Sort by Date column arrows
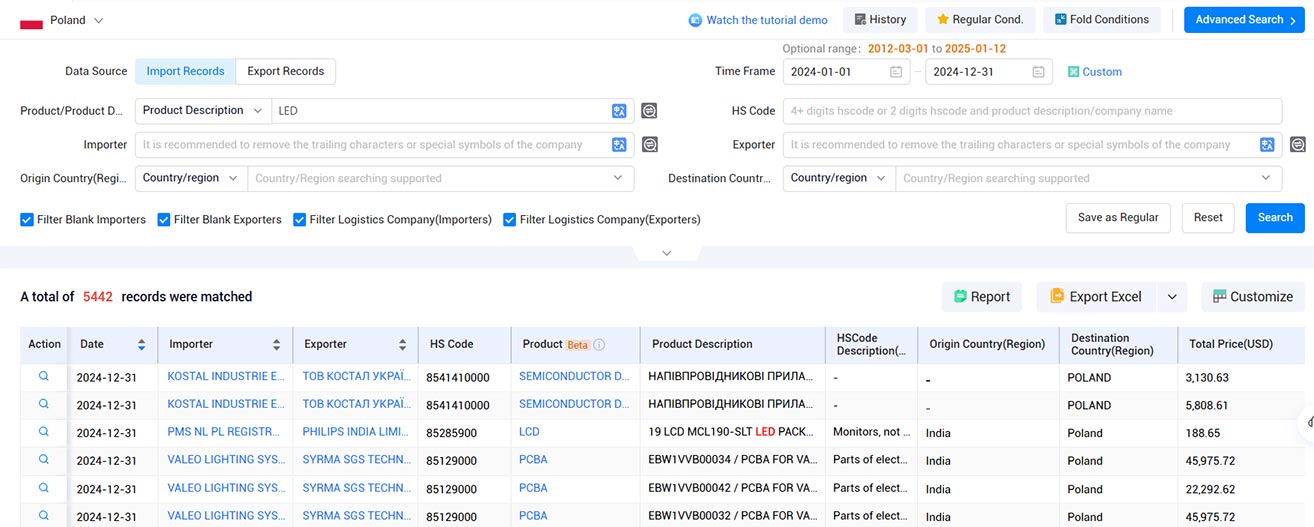Screen dimensions: 1314x527 [141, 344]
